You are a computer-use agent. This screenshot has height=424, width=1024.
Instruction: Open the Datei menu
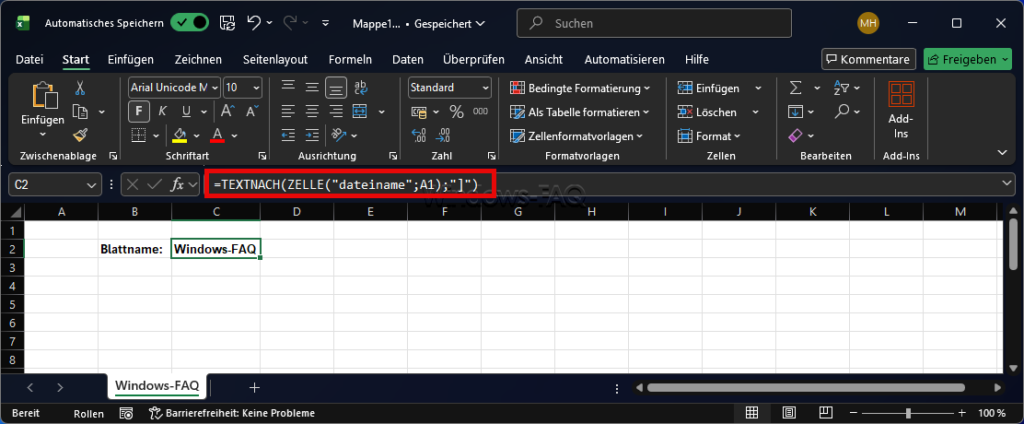pyautogui.click(x=29, y=59)
